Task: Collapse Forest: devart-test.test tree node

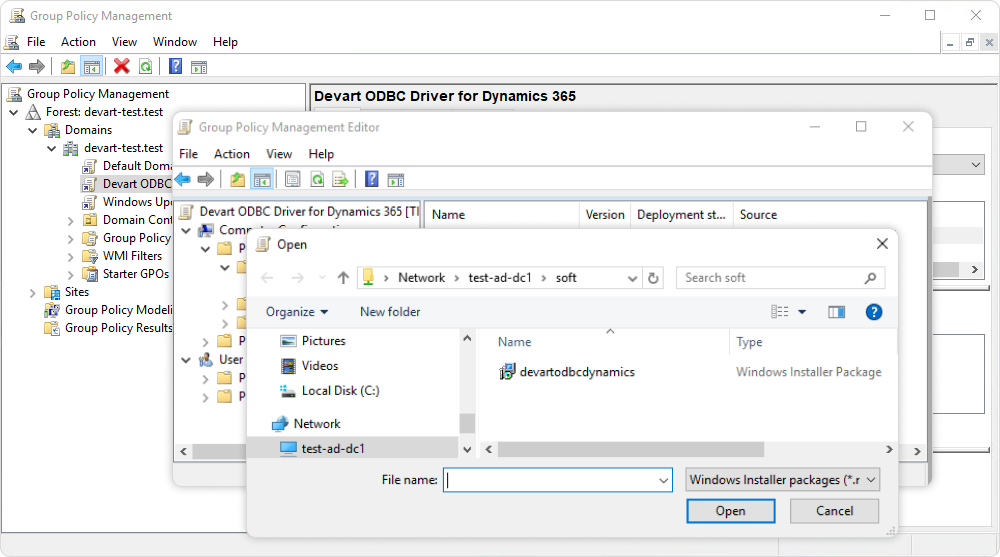Action: point(13,112)
